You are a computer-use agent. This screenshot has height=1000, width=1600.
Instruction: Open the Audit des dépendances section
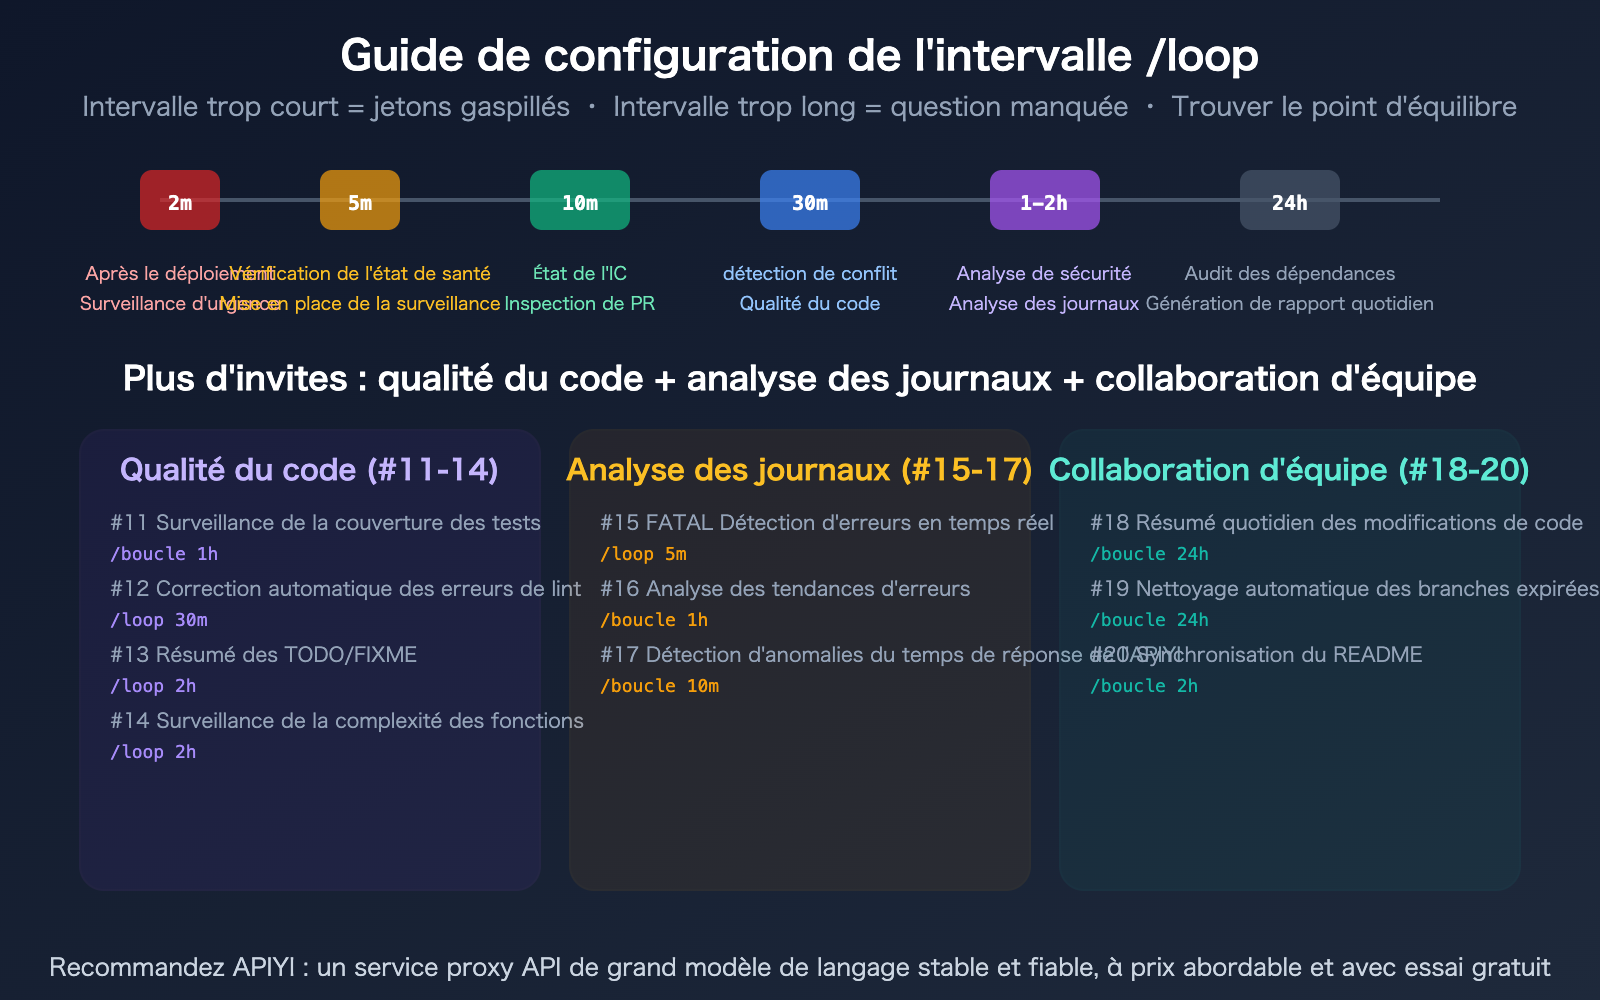click(1290, 272)
